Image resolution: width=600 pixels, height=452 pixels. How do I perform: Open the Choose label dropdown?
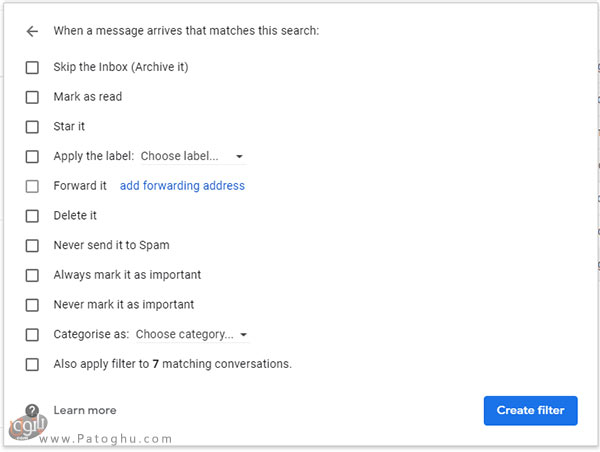(x=186, y=156)
